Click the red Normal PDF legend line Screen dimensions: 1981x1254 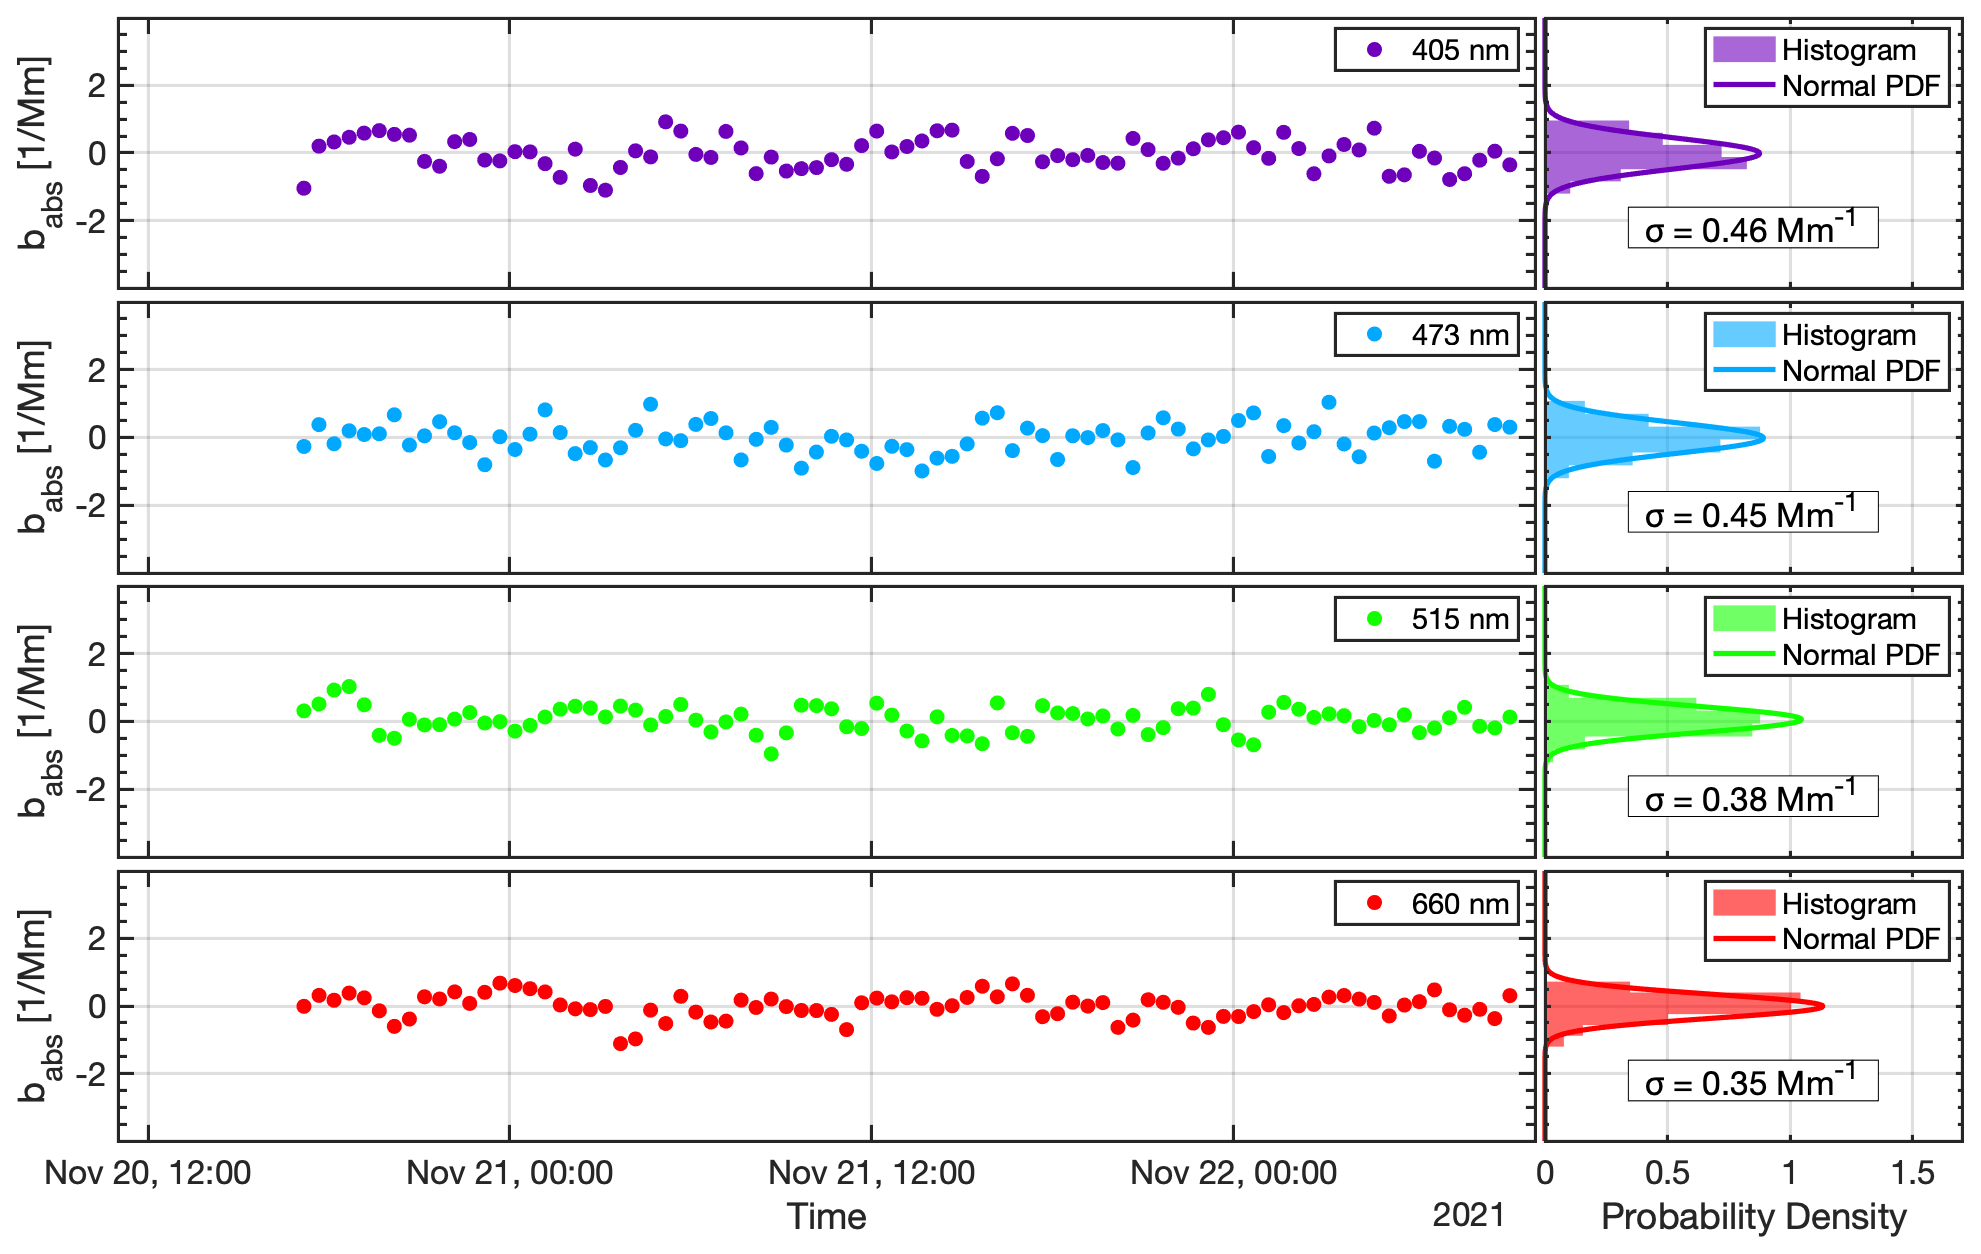(1743, 939)
